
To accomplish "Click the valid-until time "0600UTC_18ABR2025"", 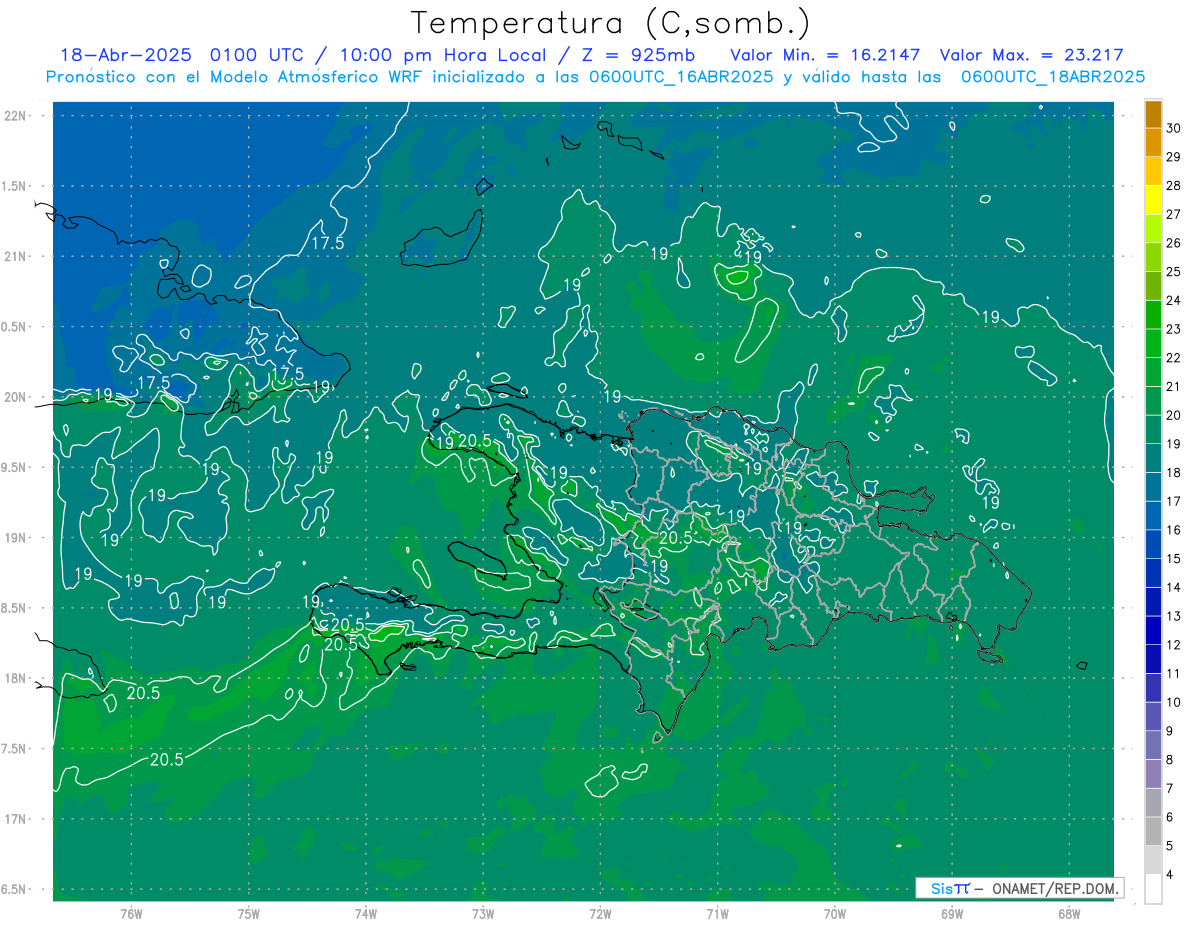I will coord(1052,77).
